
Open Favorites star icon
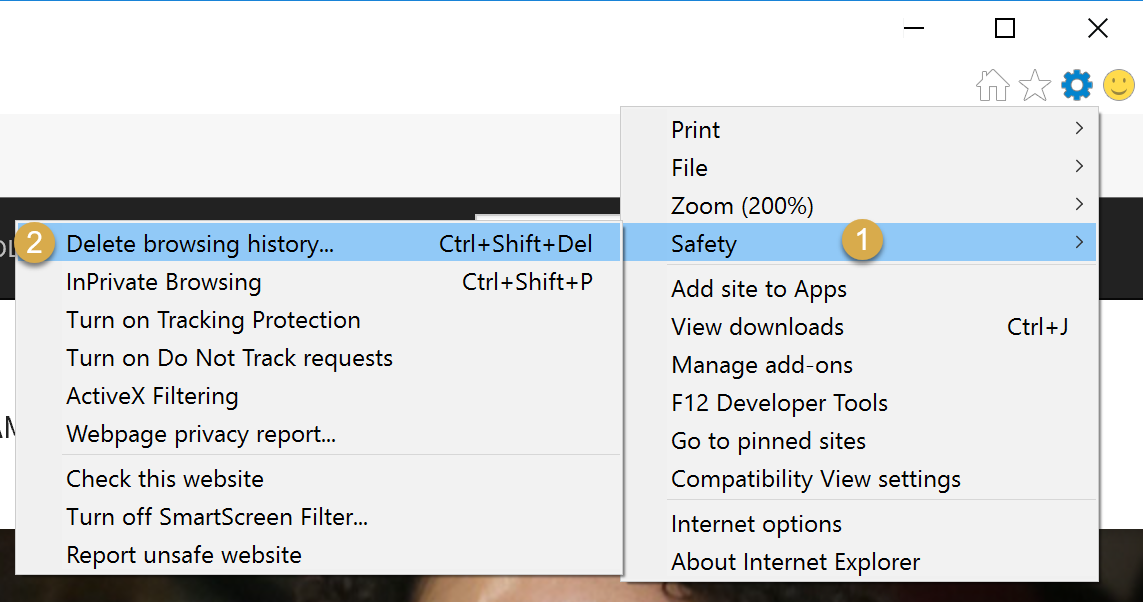(1035, 85)
